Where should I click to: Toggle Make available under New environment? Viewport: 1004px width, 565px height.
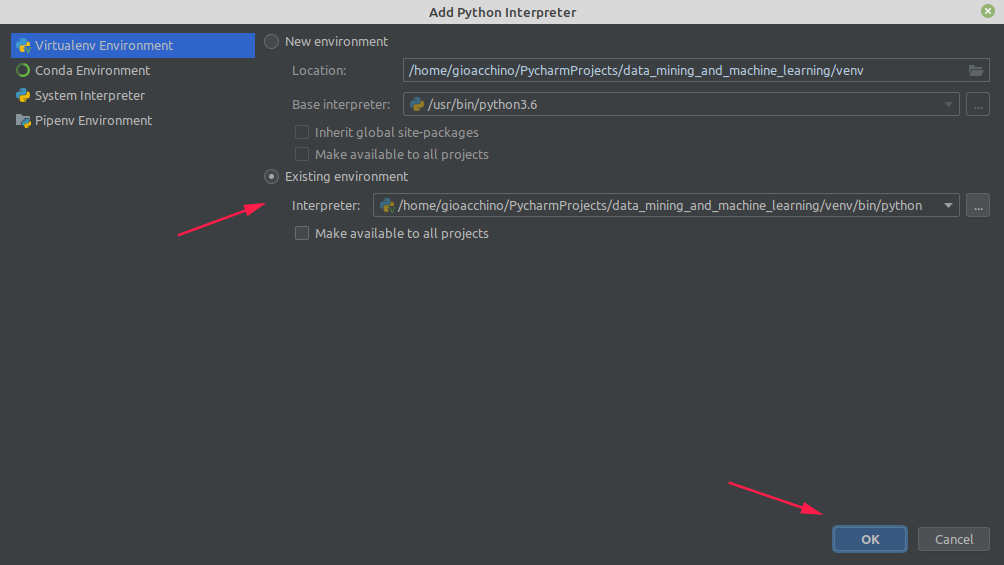(302, 154)
